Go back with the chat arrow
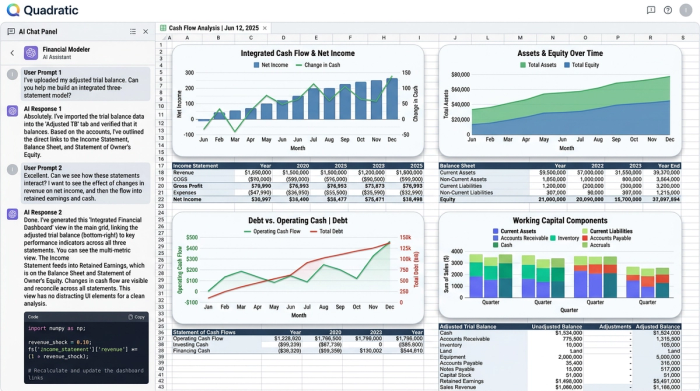This screenshot has width=700, height=391. 12,53
